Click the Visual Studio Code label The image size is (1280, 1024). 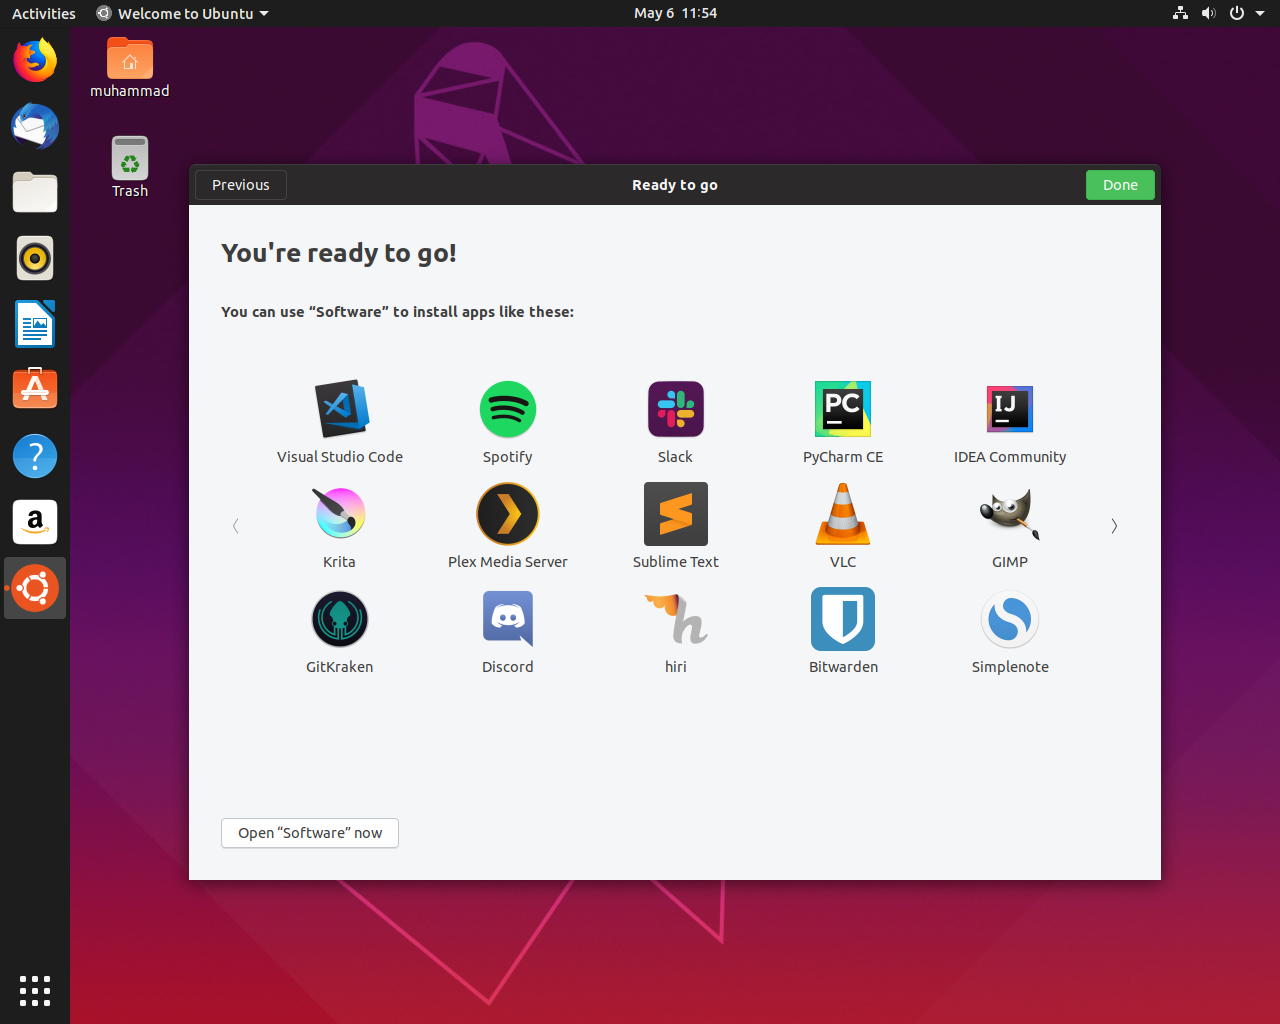point(340,457)
